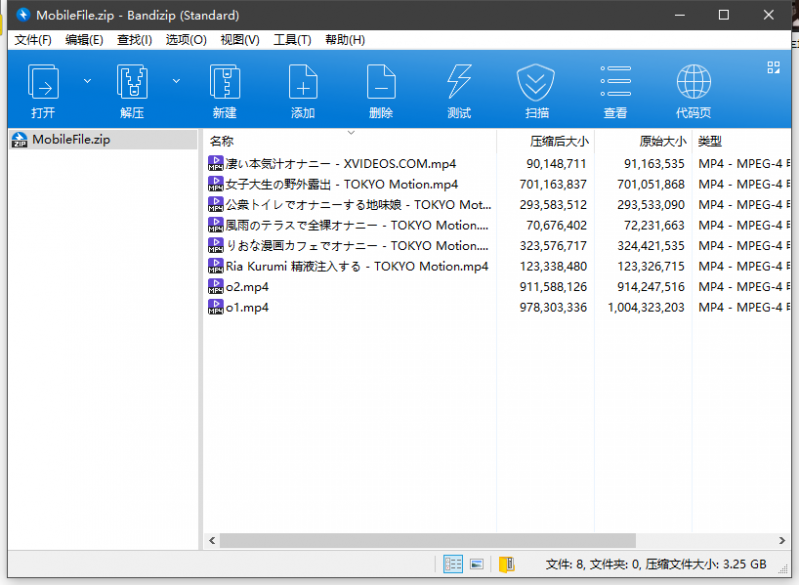The image size is (799, 585).
Task: Expand the dropdown arrow beside Open (打开)
Action: (x=87, y=80)
